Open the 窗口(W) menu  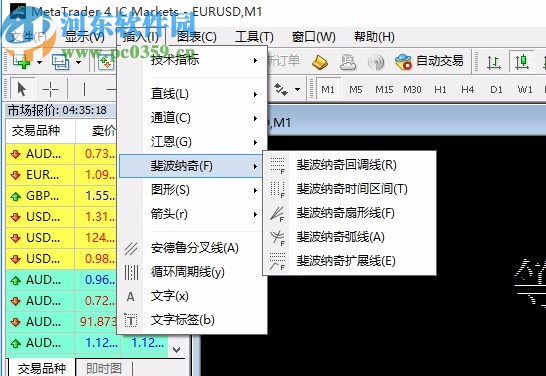point(314,37)
